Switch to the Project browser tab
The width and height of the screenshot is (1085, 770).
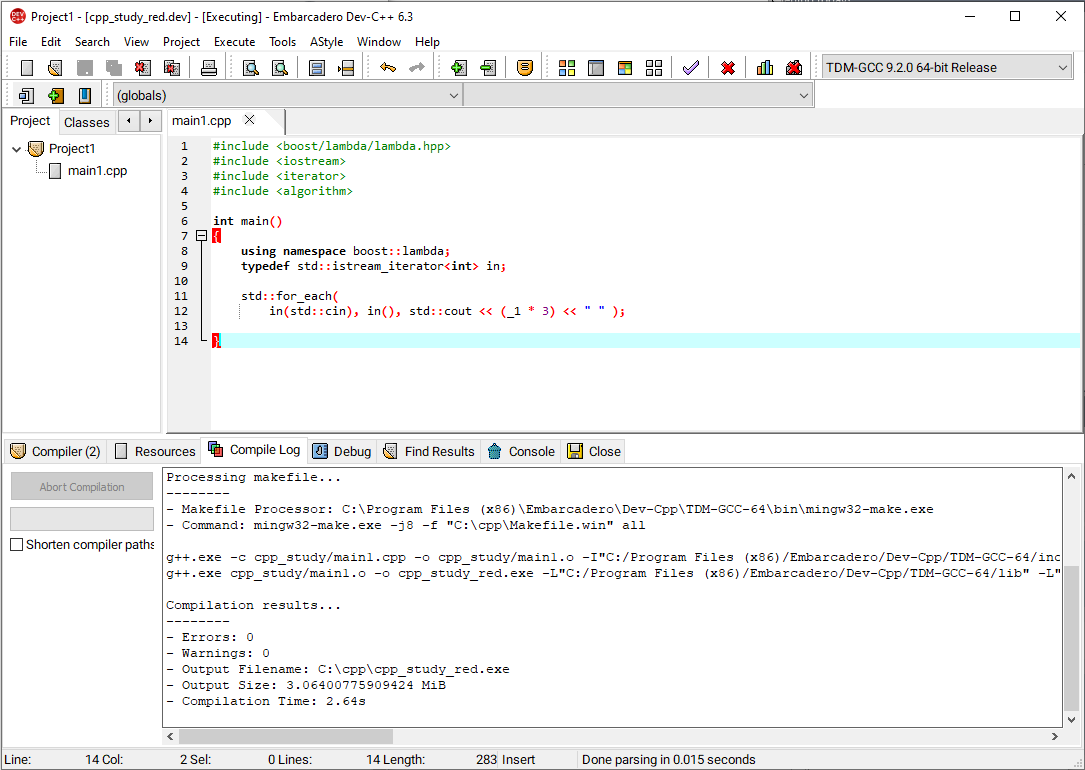pos(30,121)
